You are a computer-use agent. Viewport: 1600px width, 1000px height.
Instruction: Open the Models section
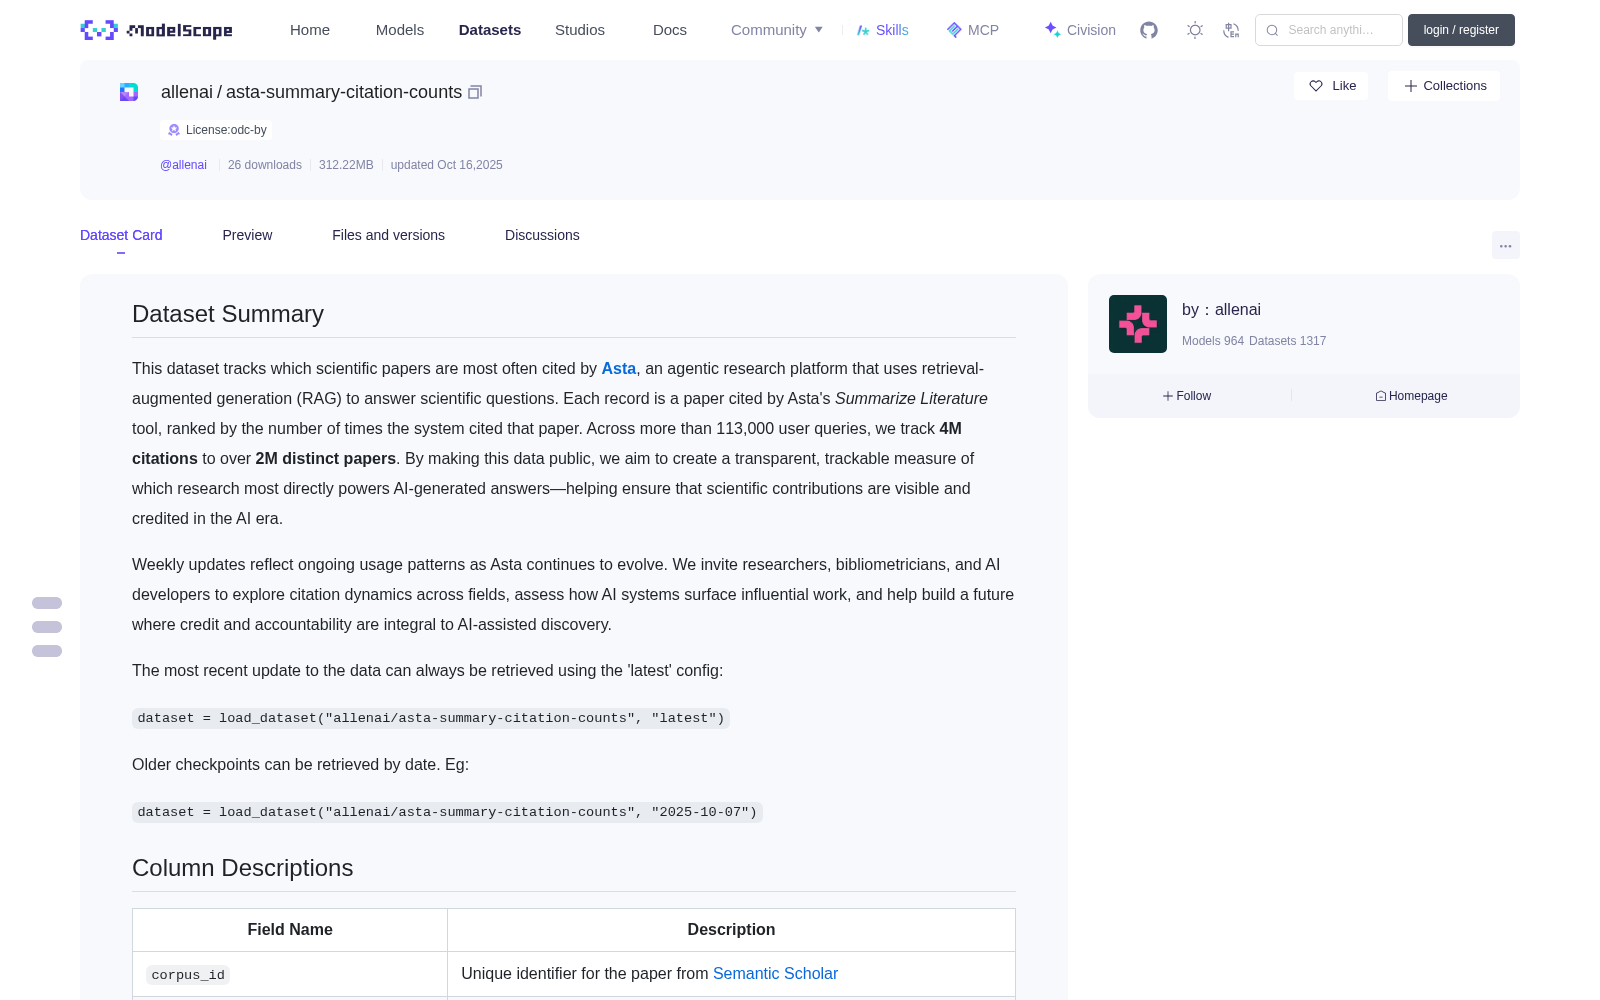click(x=400, y=30)
